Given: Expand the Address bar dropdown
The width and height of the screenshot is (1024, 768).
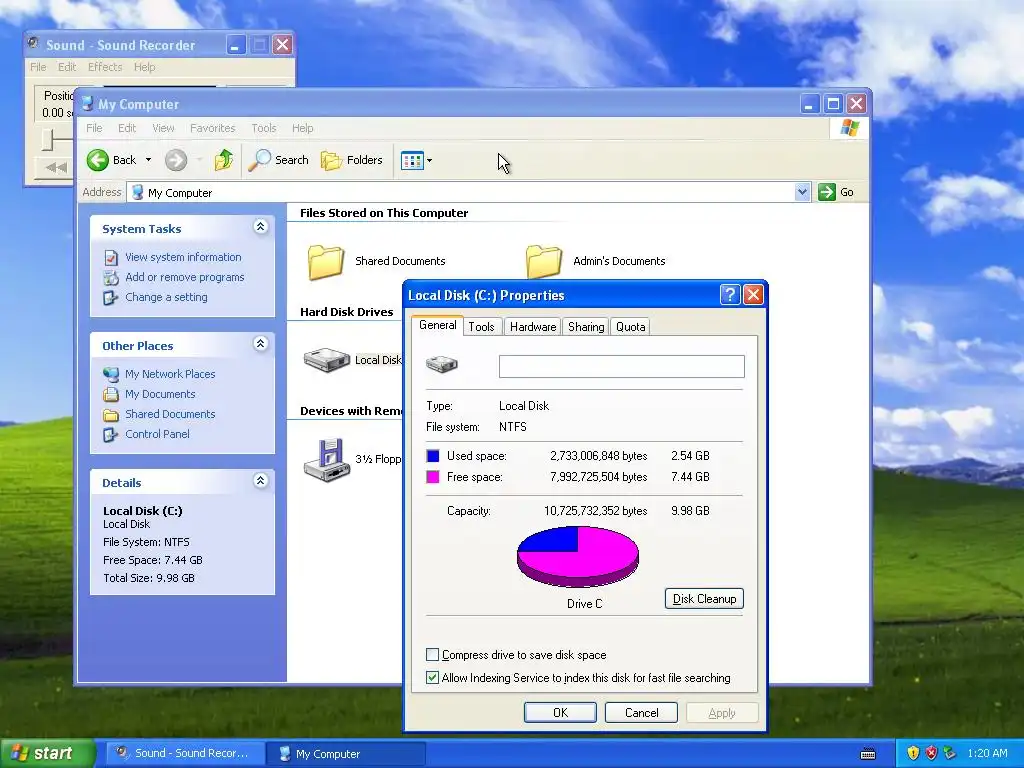Looking at the screenshot, I should [x=802, y=192].
